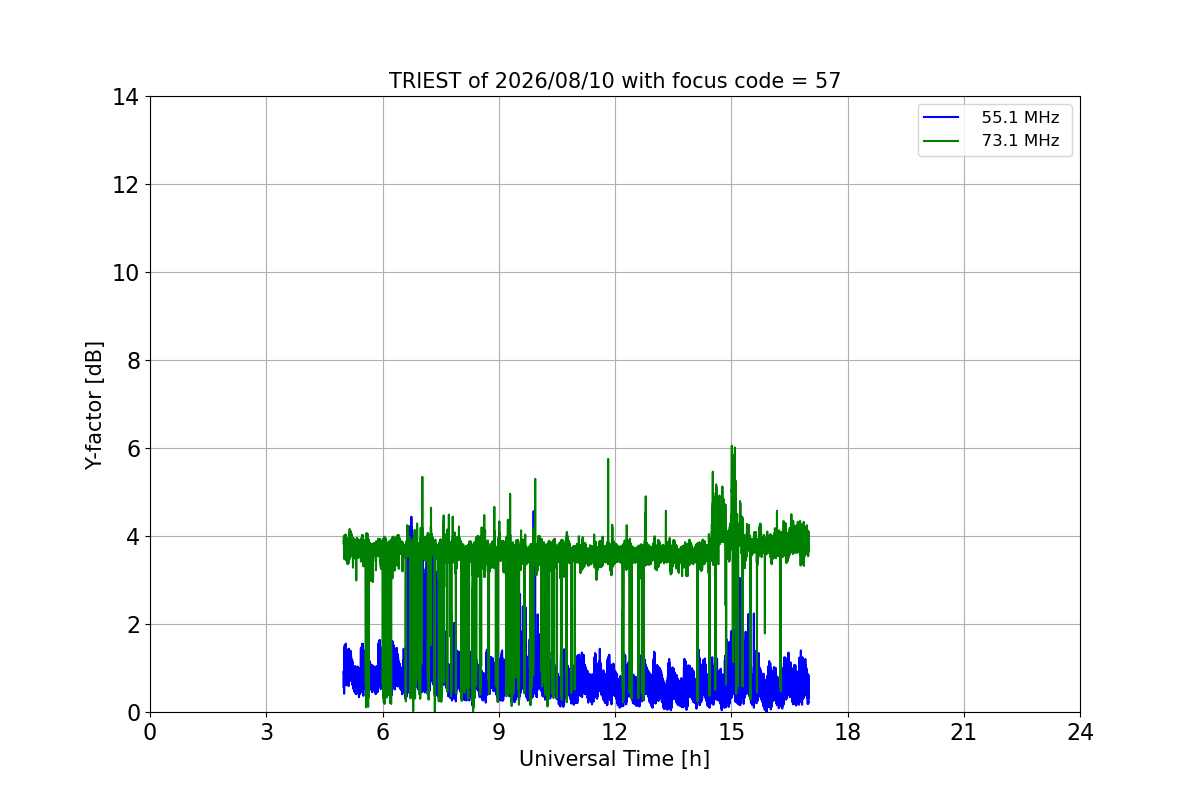Screen dimensions: 1200x800
Task: Click x-axis tick label 24
Action: [x=1080, y=732]
